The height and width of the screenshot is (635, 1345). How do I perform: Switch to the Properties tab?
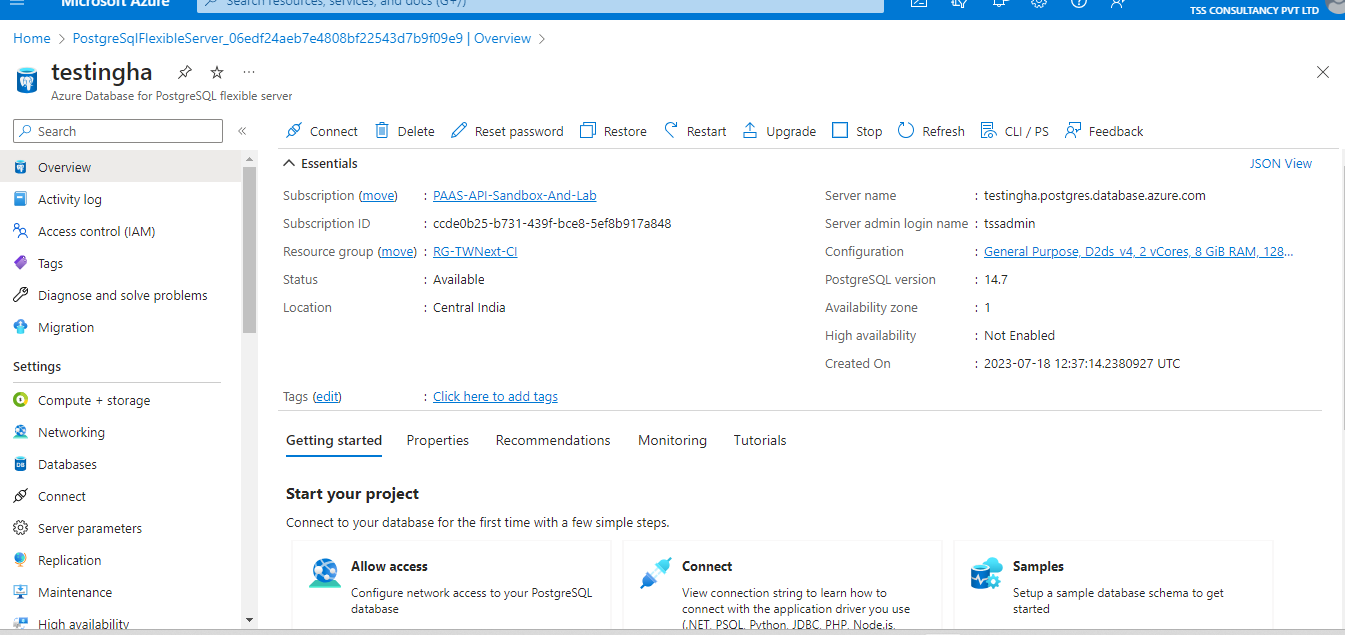pyautogui.click(x=438, y=440)
